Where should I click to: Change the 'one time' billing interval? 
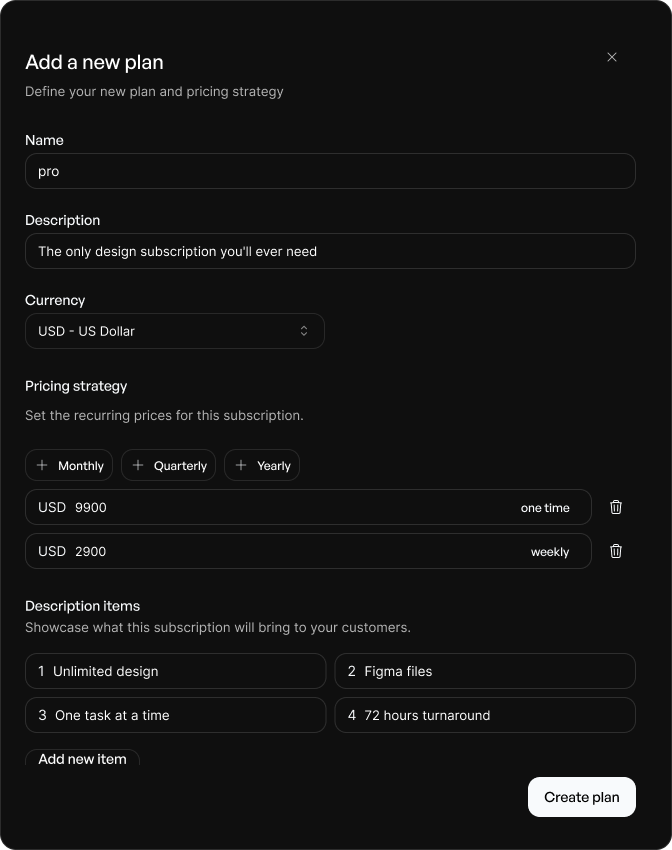pyautogui.click(x=546, y=507)
